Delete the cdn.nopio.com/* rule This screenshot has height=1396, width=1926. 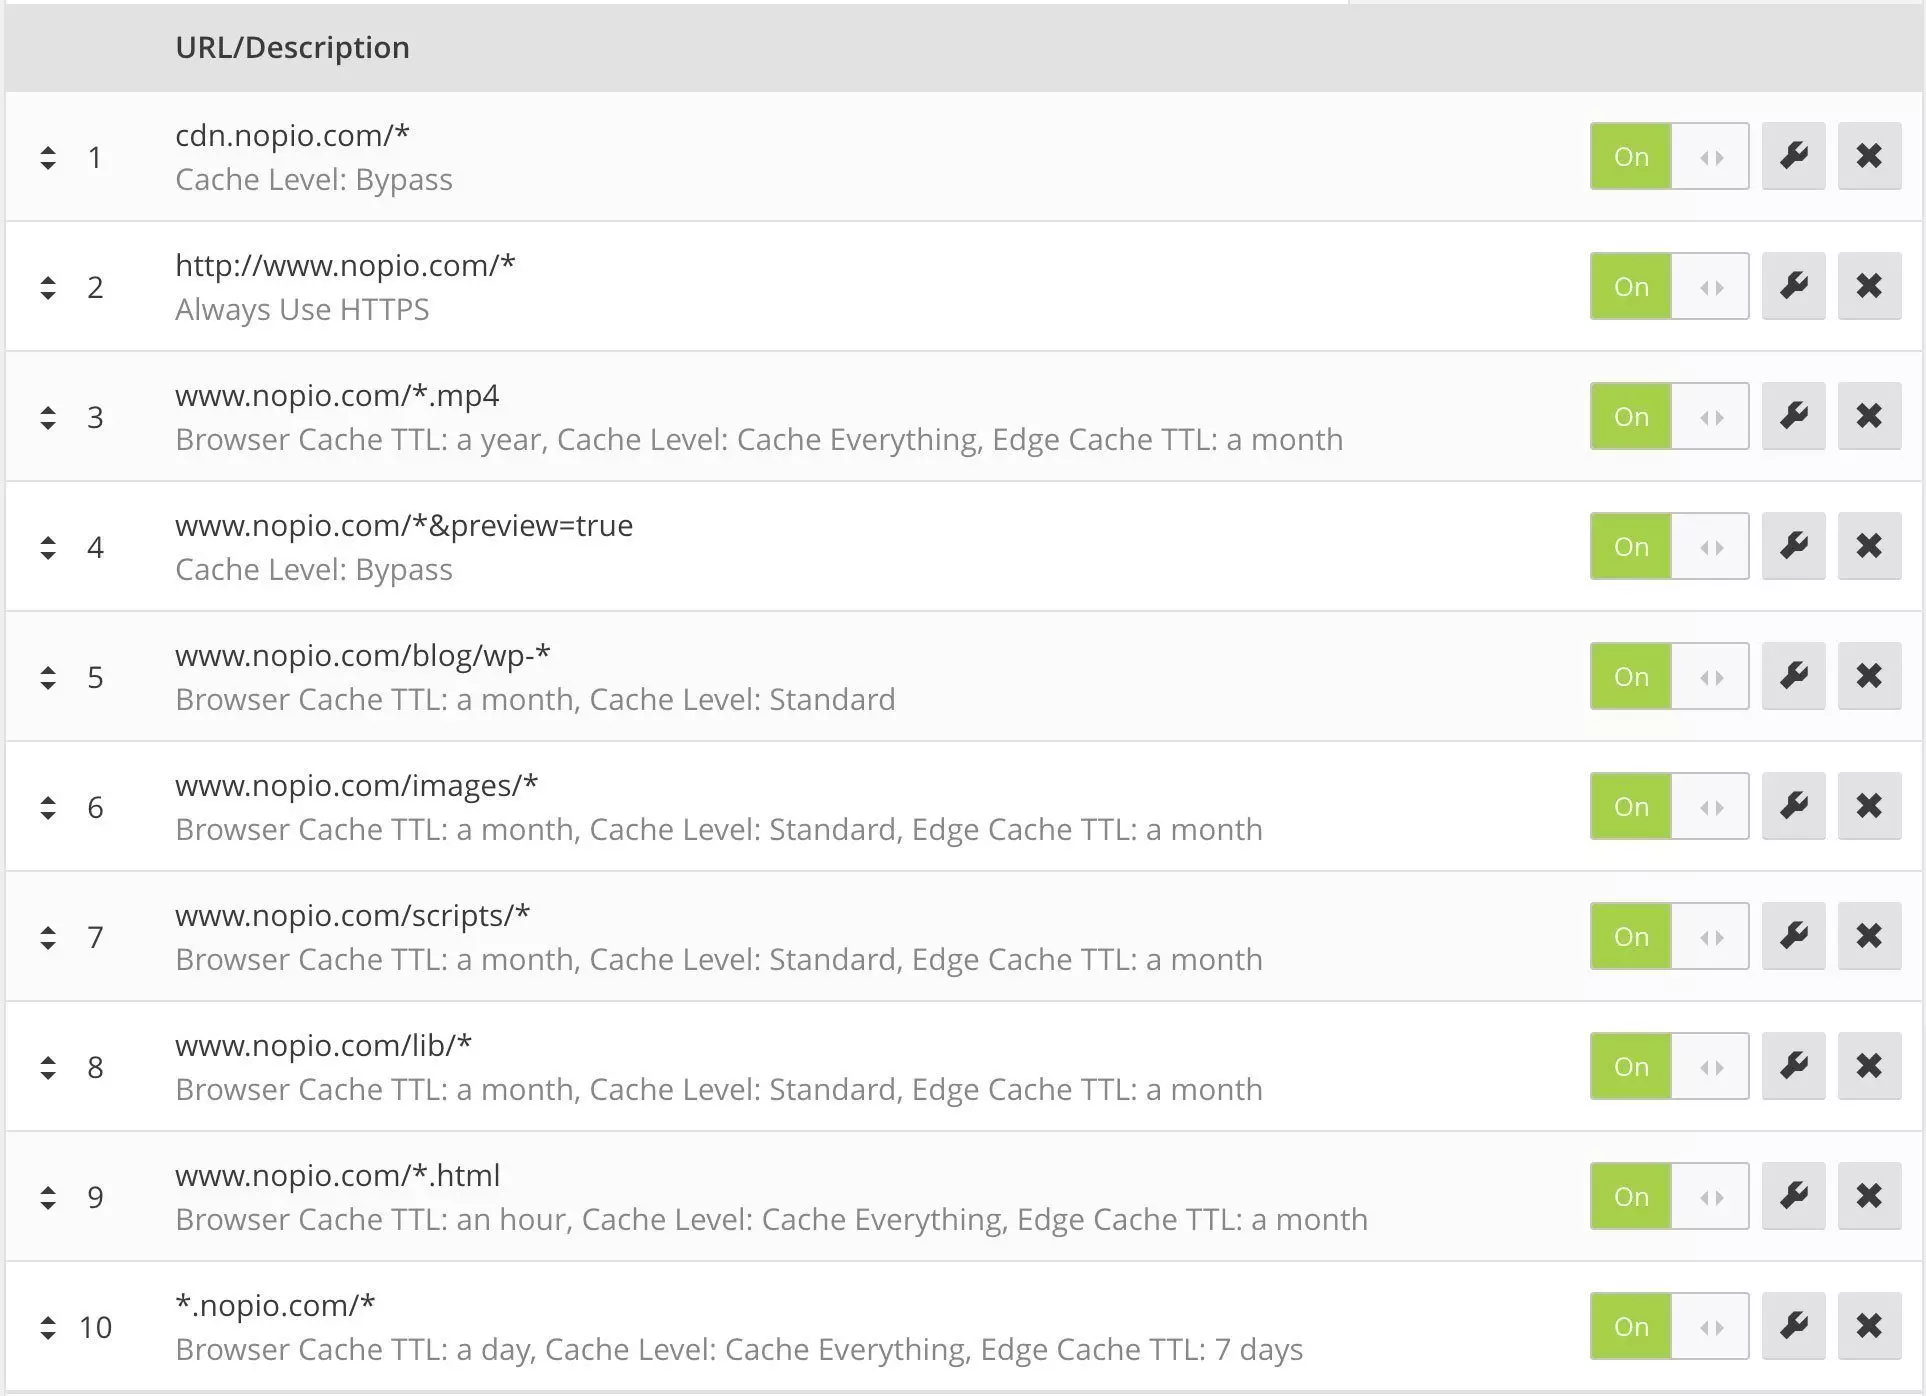[x=1869, y=156]
